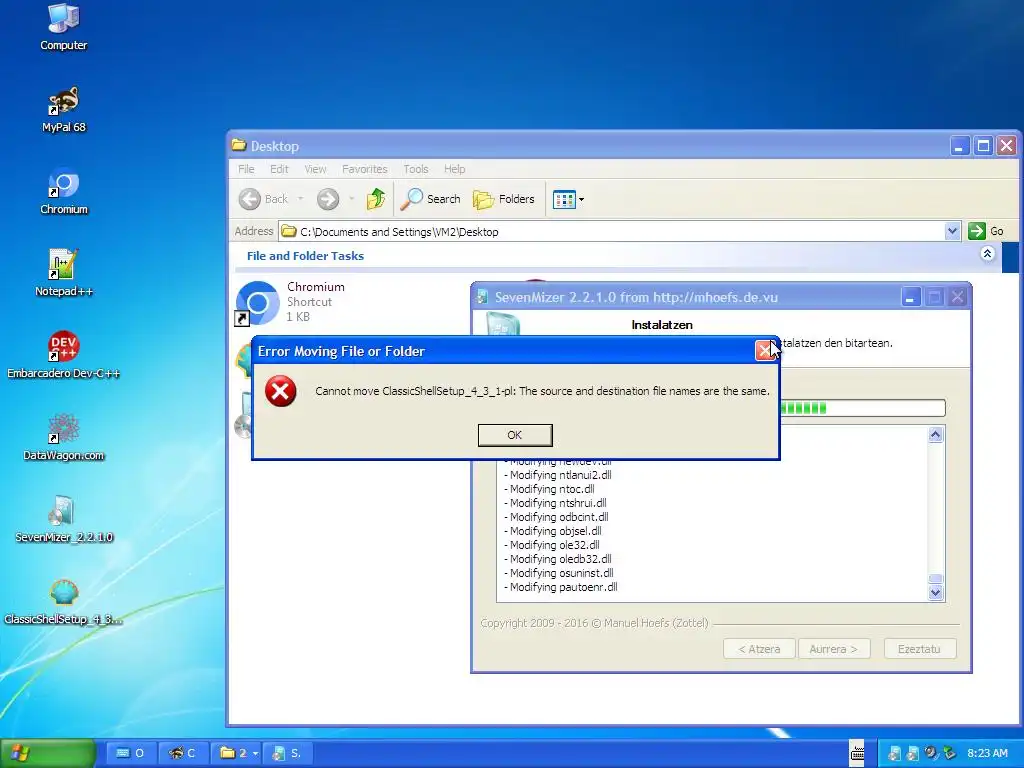Select log line 'Modifying oledb32.dll'
Viewport: 1024px width, 768px height.
click(558, 559)
